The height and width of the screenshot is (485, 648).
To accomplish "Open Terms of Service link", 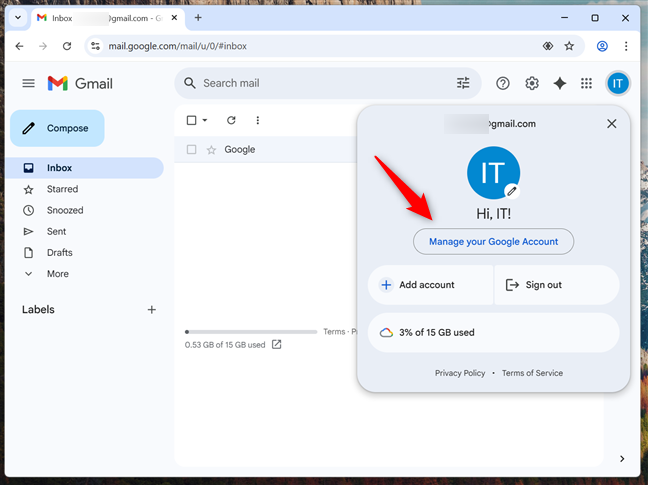I will coord(532,373).
